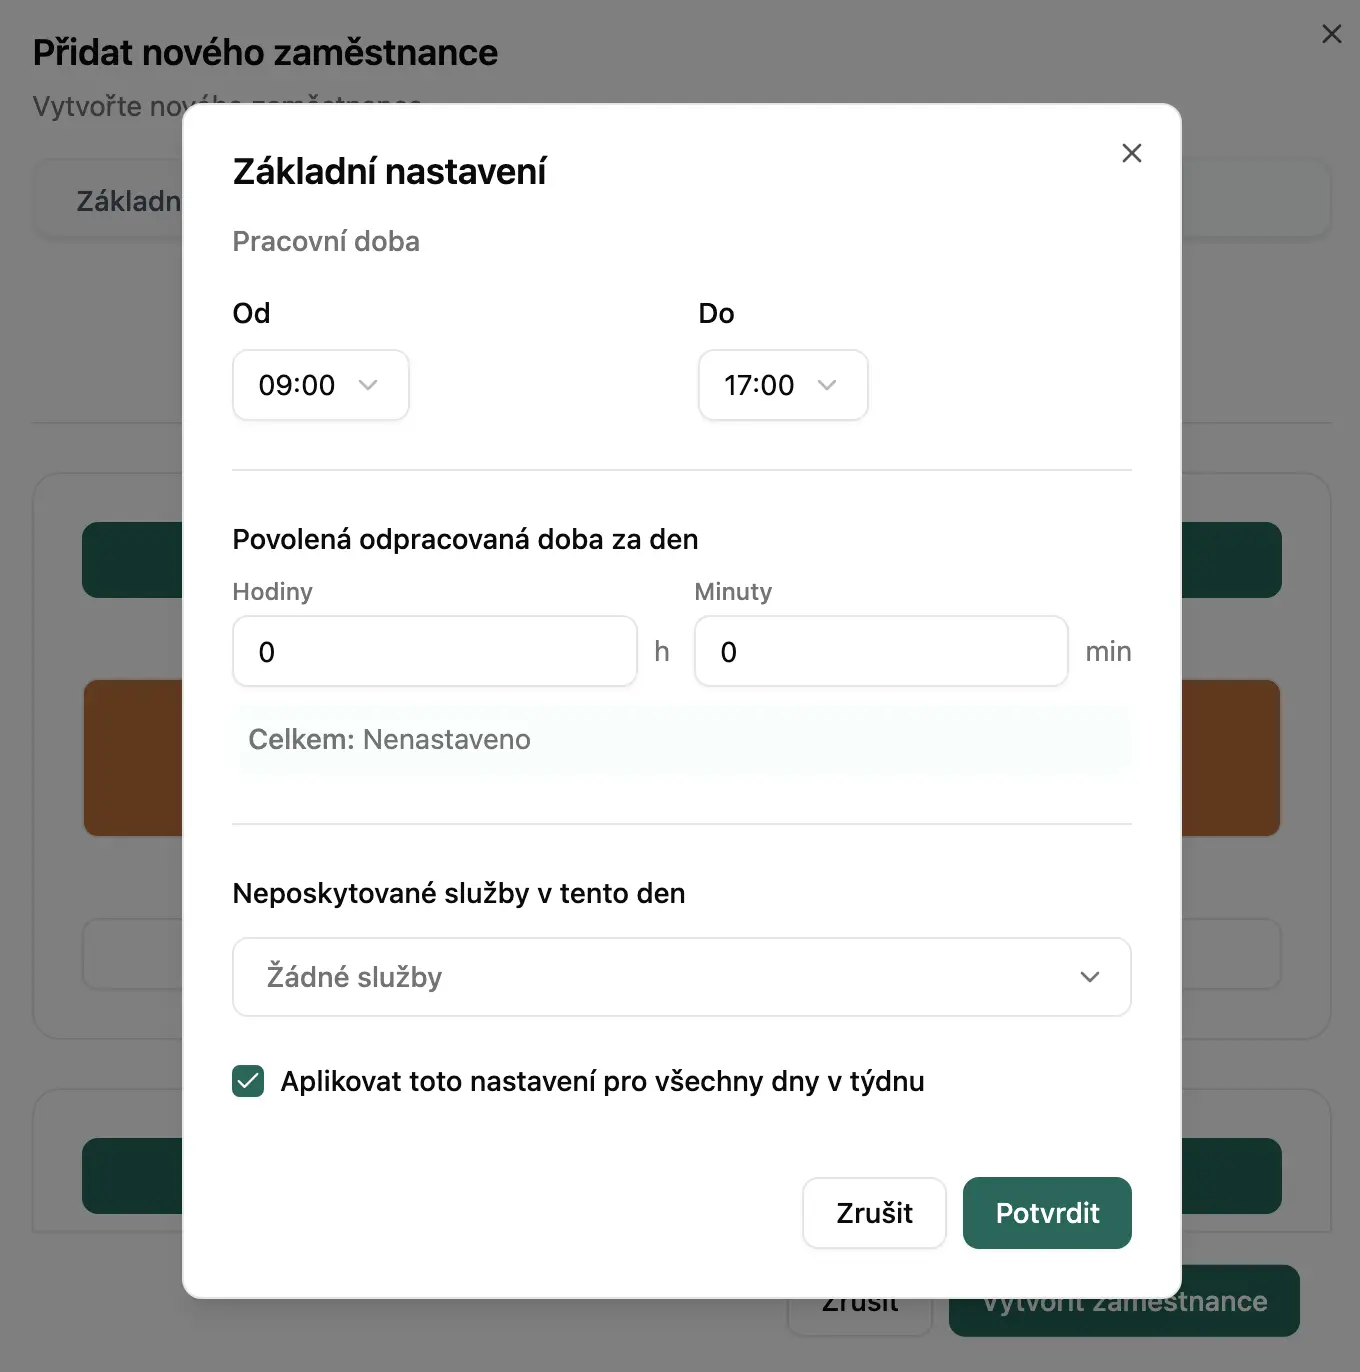This screenshot has height=1372, width=1360.
Task: Click the Minuty input field showing 0
Action: pos(880,651)
